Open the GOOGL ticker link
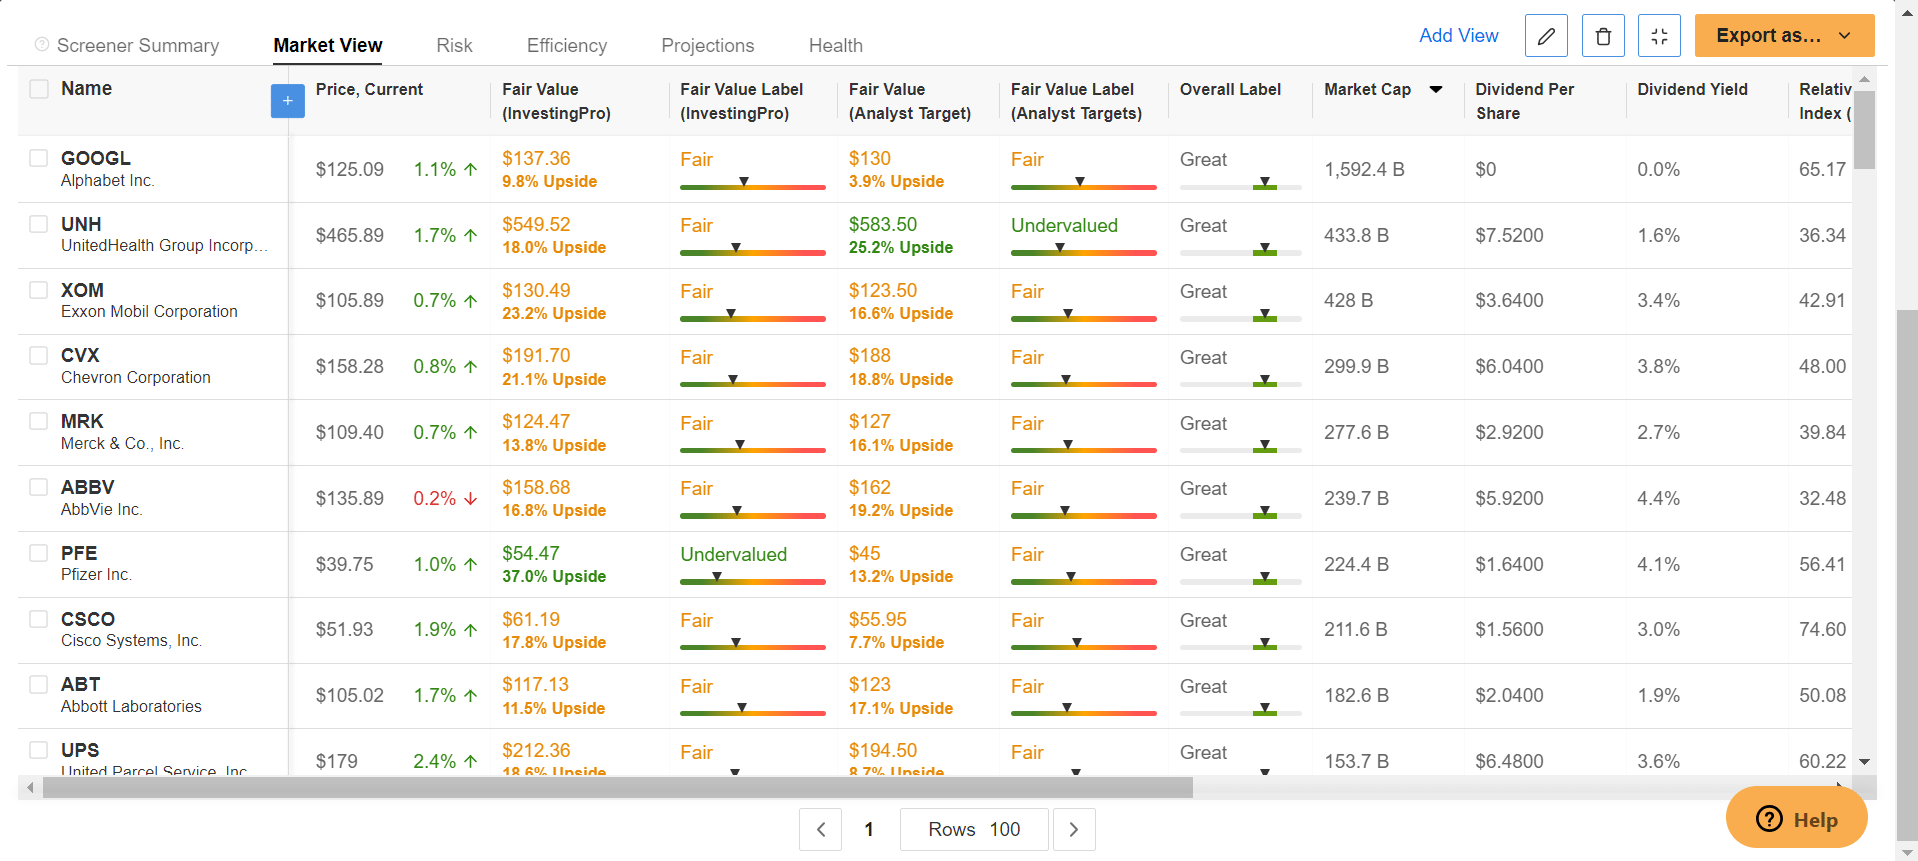Screen dimensions: 1918x861 (x=96, y=158)
